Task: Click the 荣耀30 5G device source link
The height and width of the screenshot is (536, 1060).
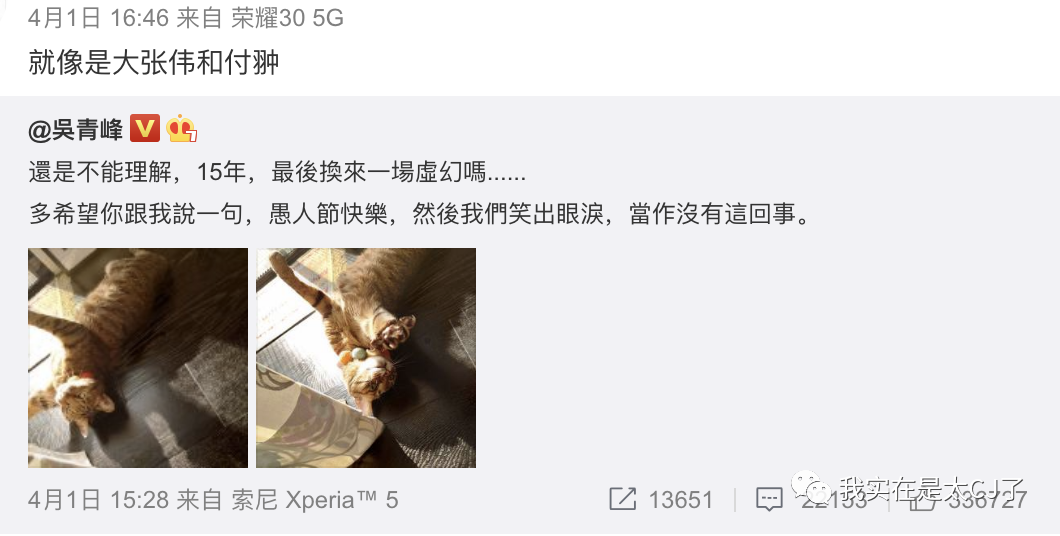Action: point(287,18)
